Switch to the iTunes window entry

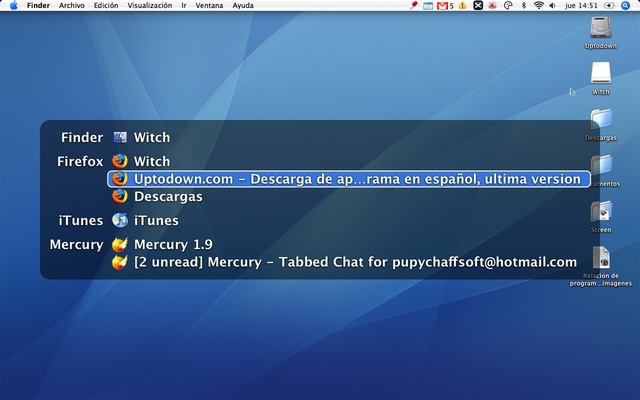pos(156,220)
